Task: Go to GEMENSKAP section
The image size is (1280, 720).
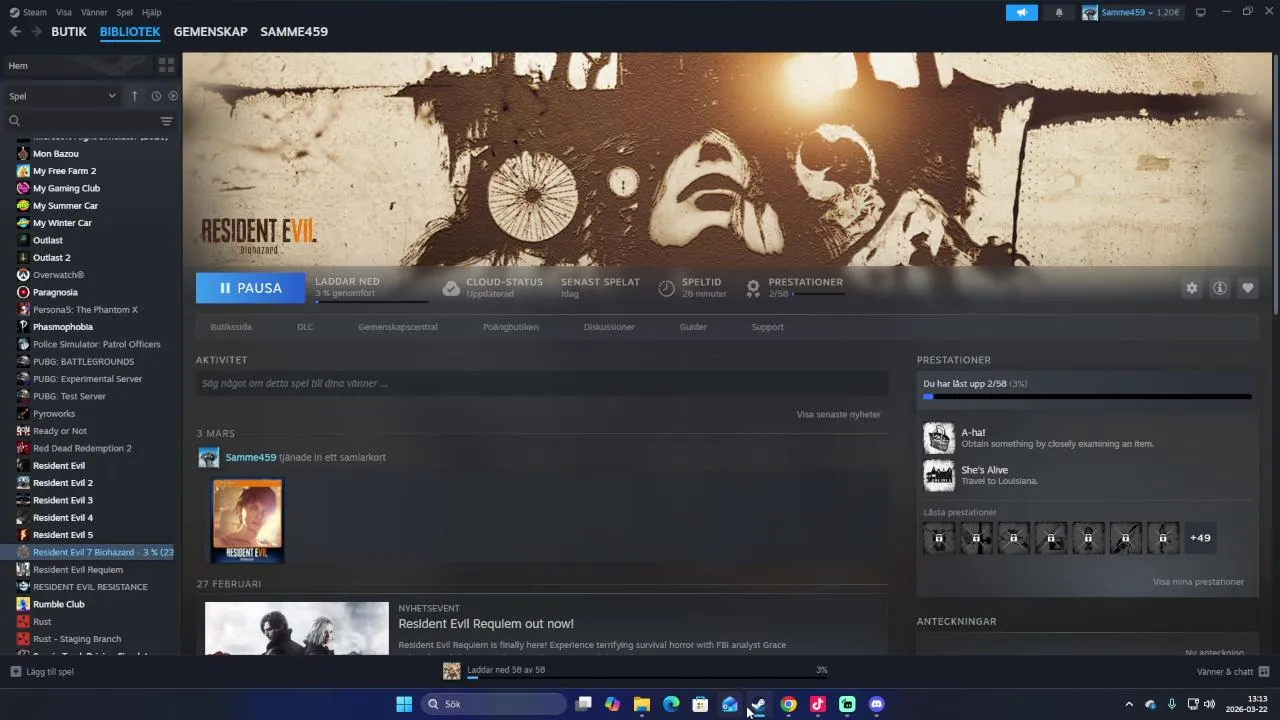Action: tap(210, 31)
